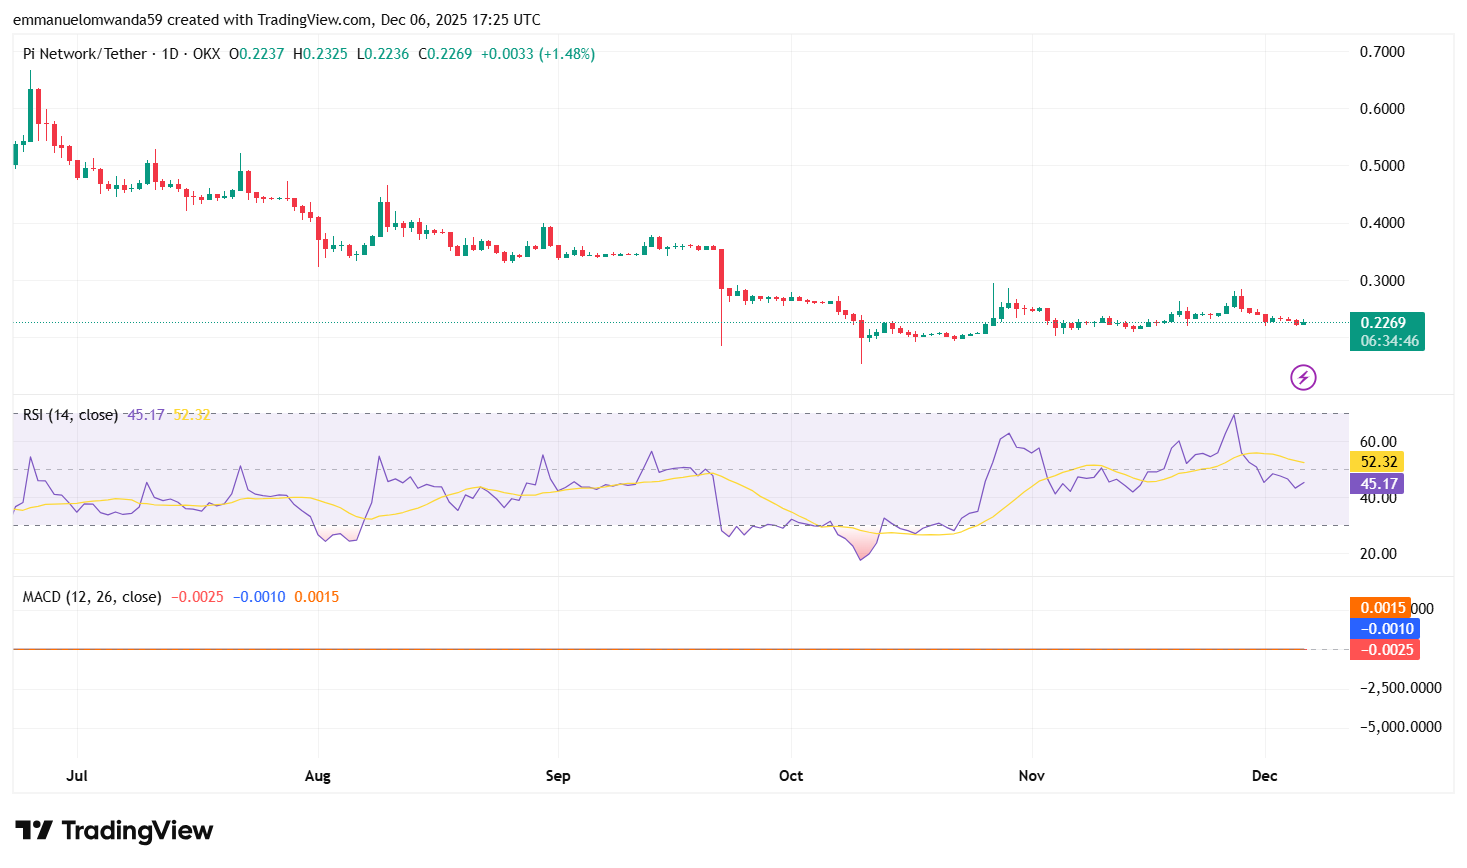
Task: Click the TradingView logo
Action: click(113, 830)
